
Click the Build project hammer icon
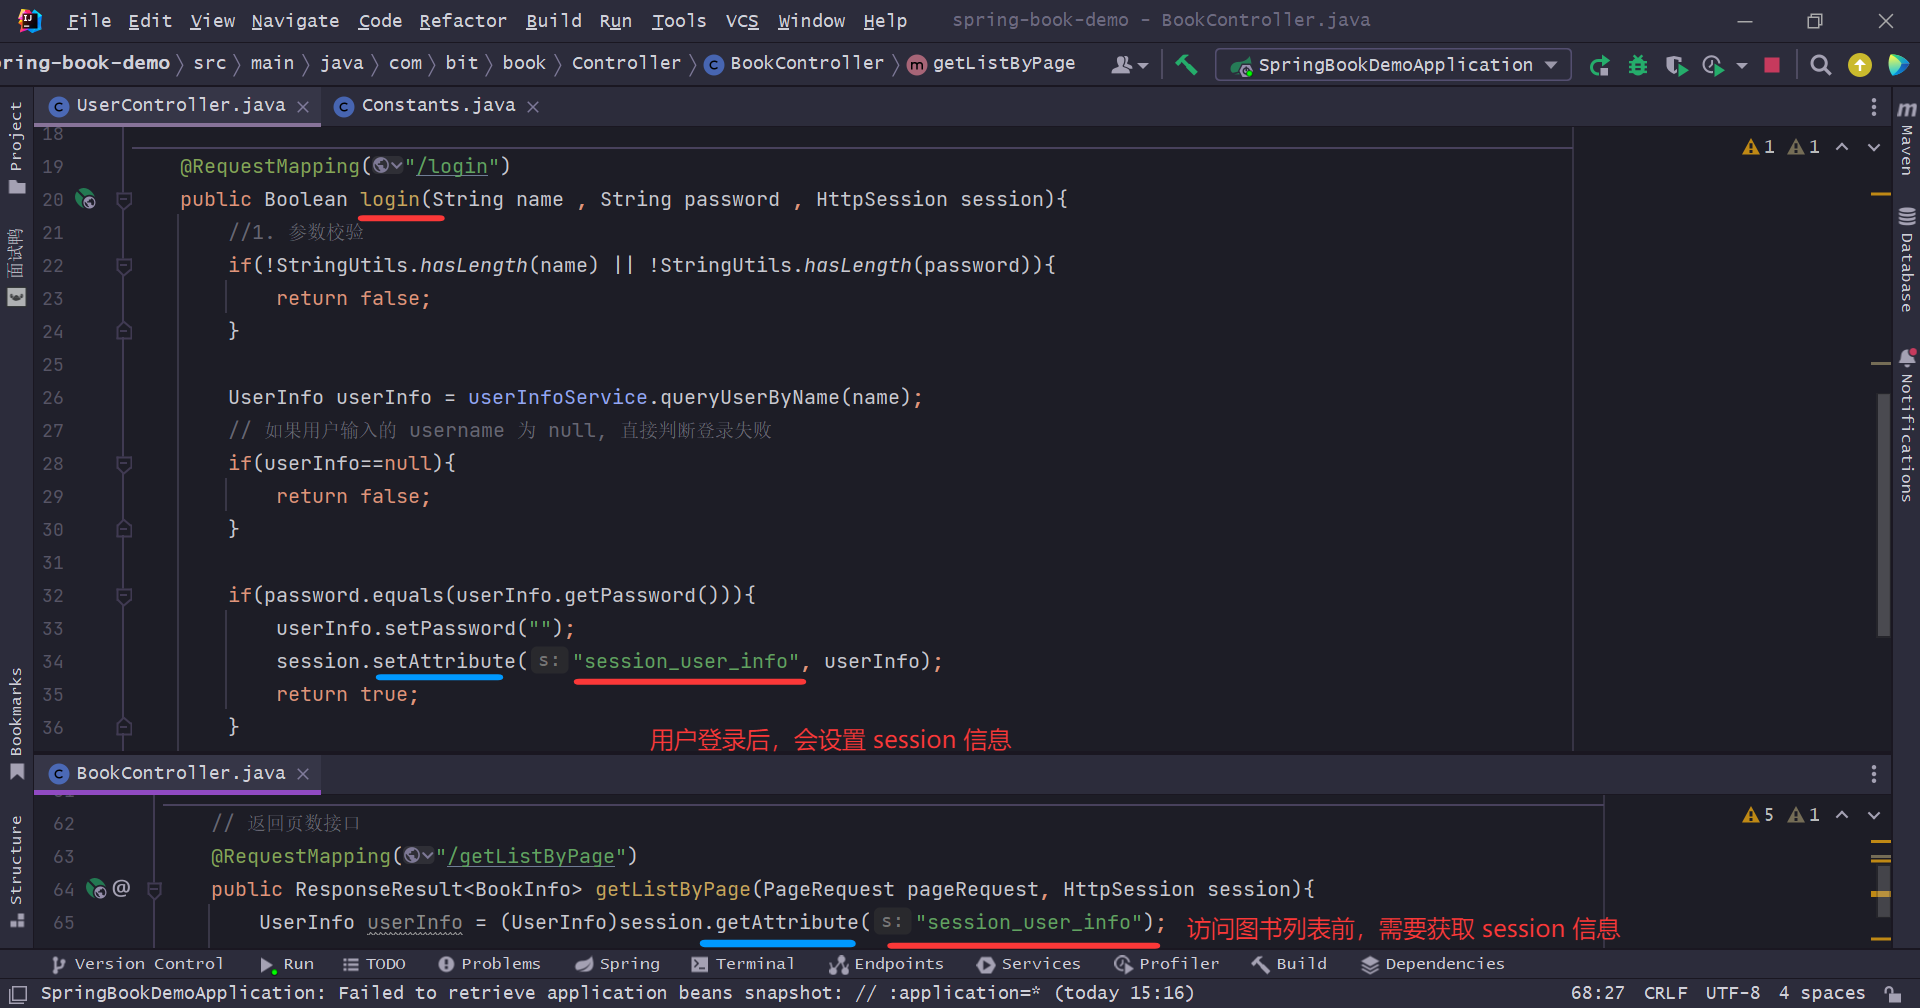pos(1186,65)
